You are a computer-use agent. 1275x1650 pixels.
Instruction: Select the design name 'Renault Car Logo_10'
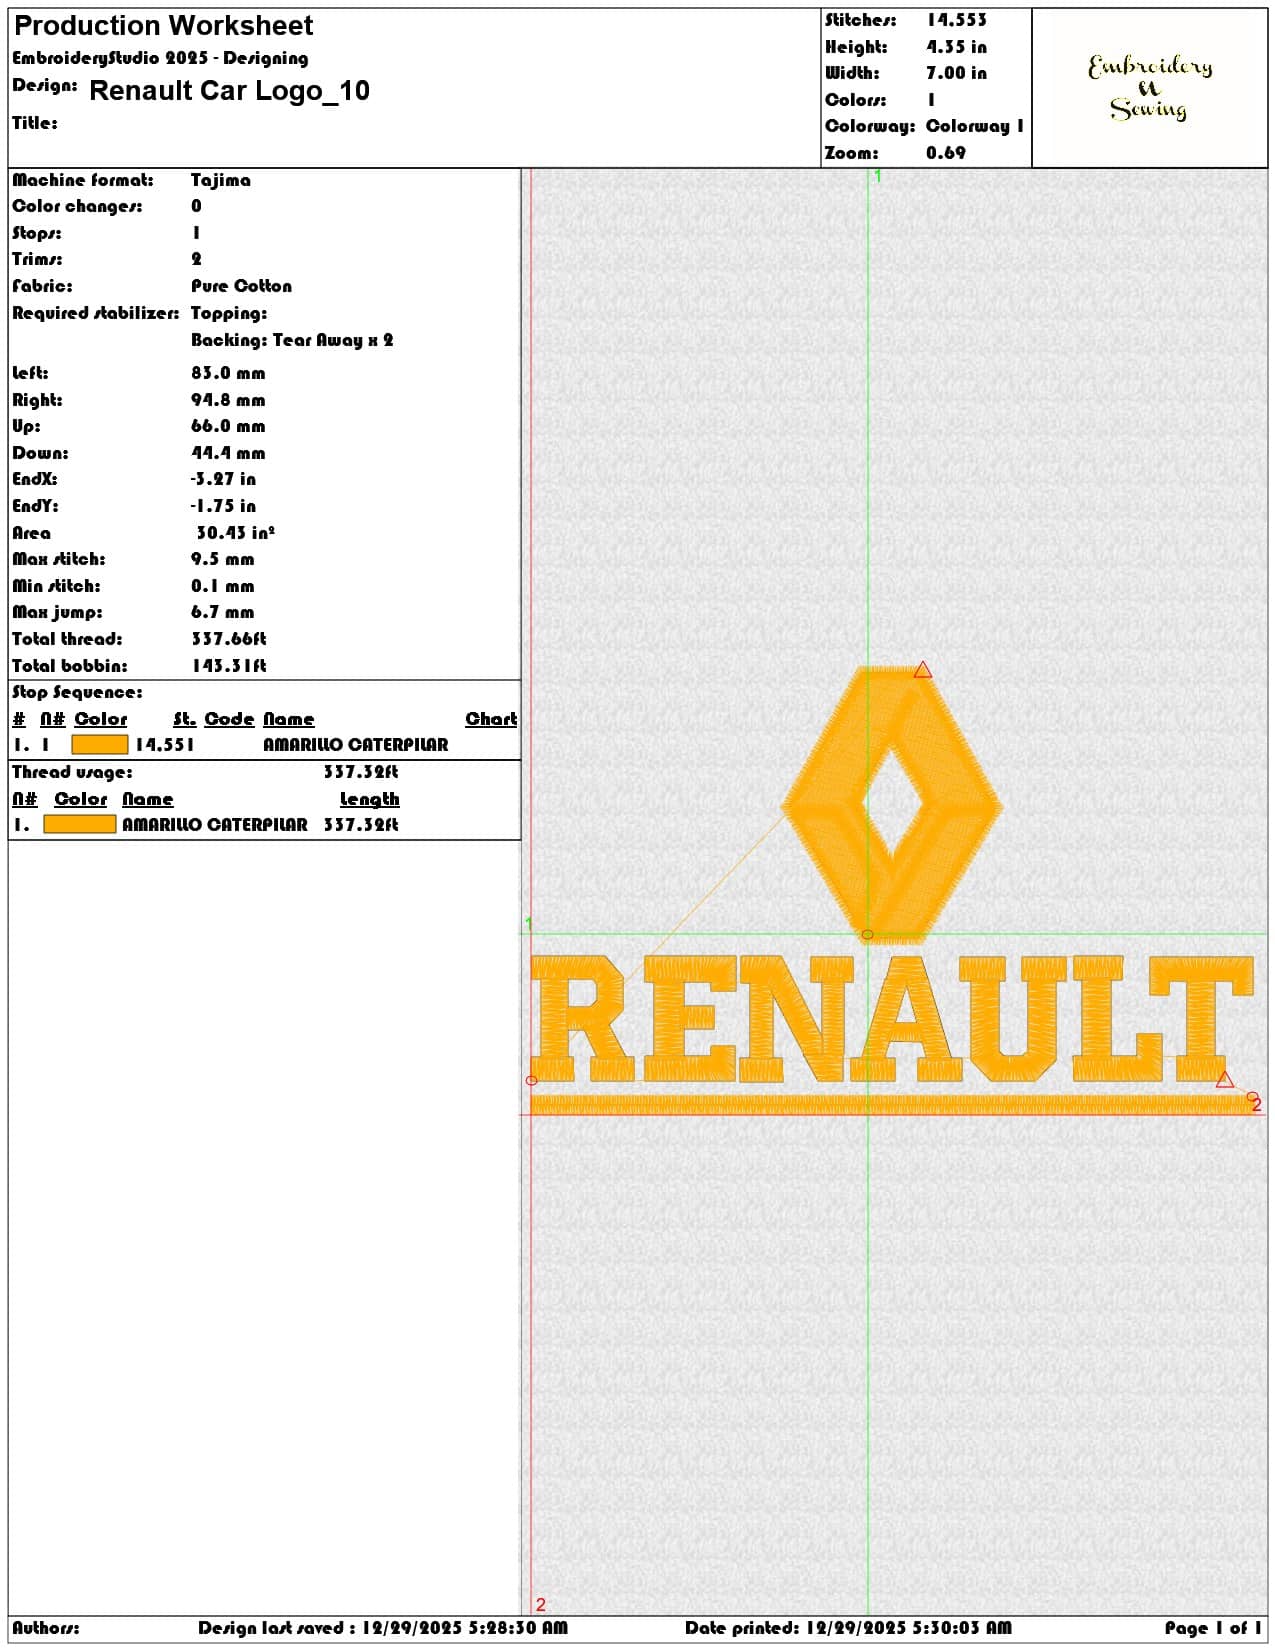pos(229,91)
